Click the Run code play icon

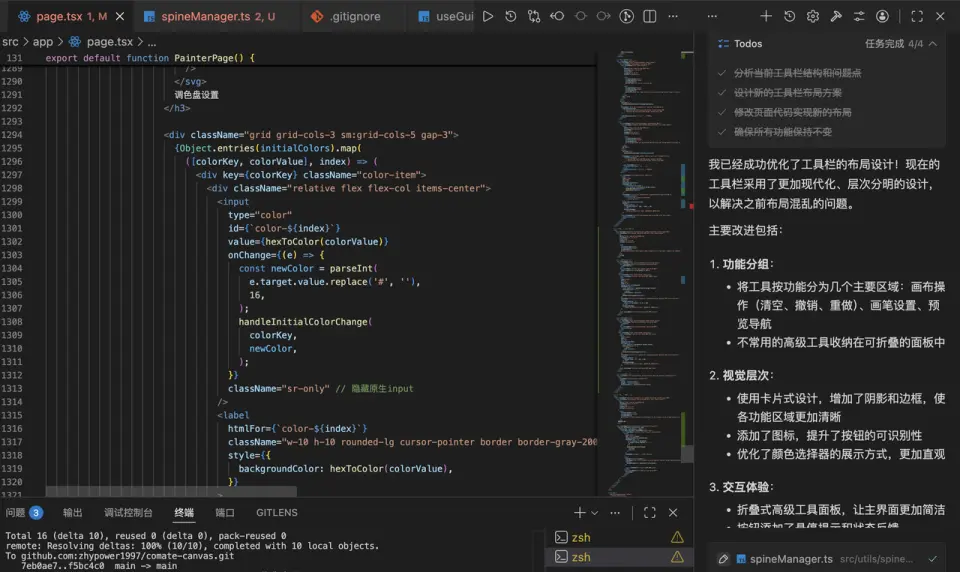tap(488, 17)
